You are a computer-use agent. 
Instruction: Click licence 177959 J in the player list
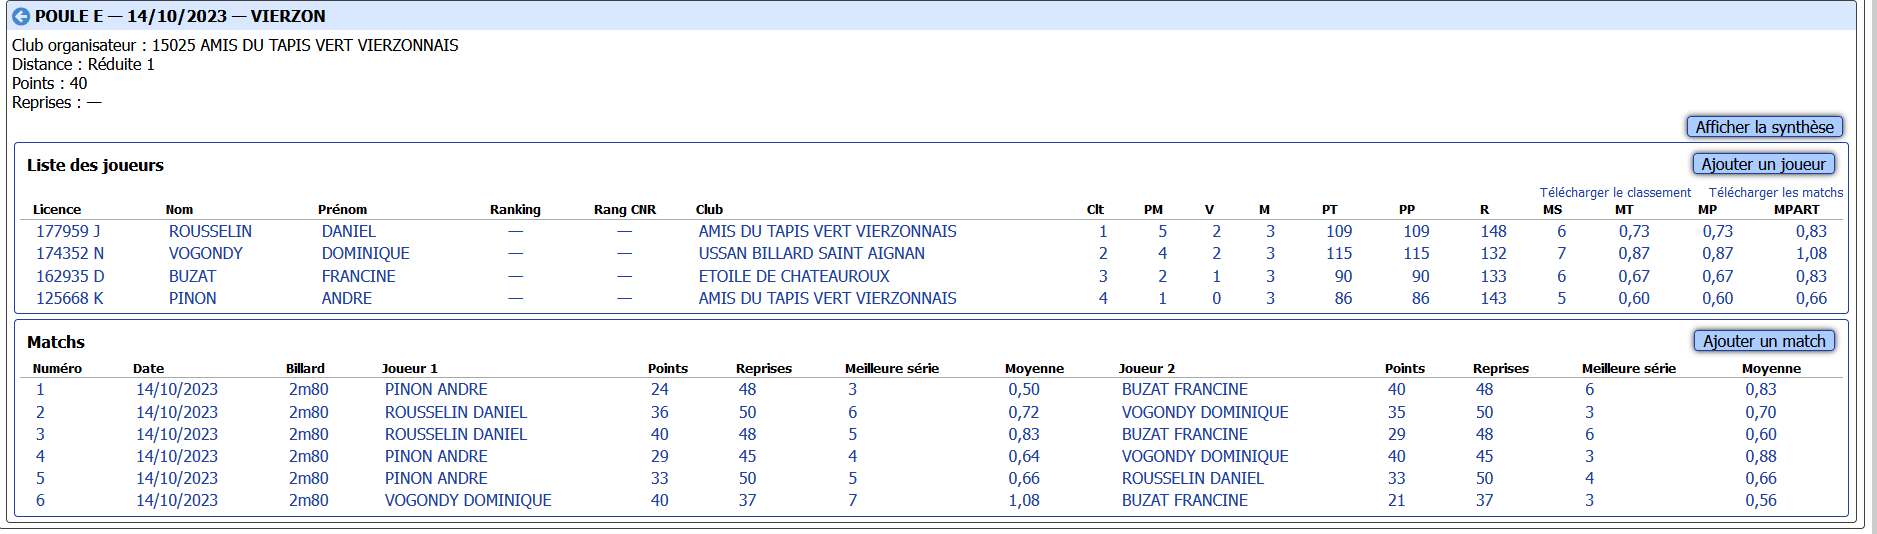(68, 231)
